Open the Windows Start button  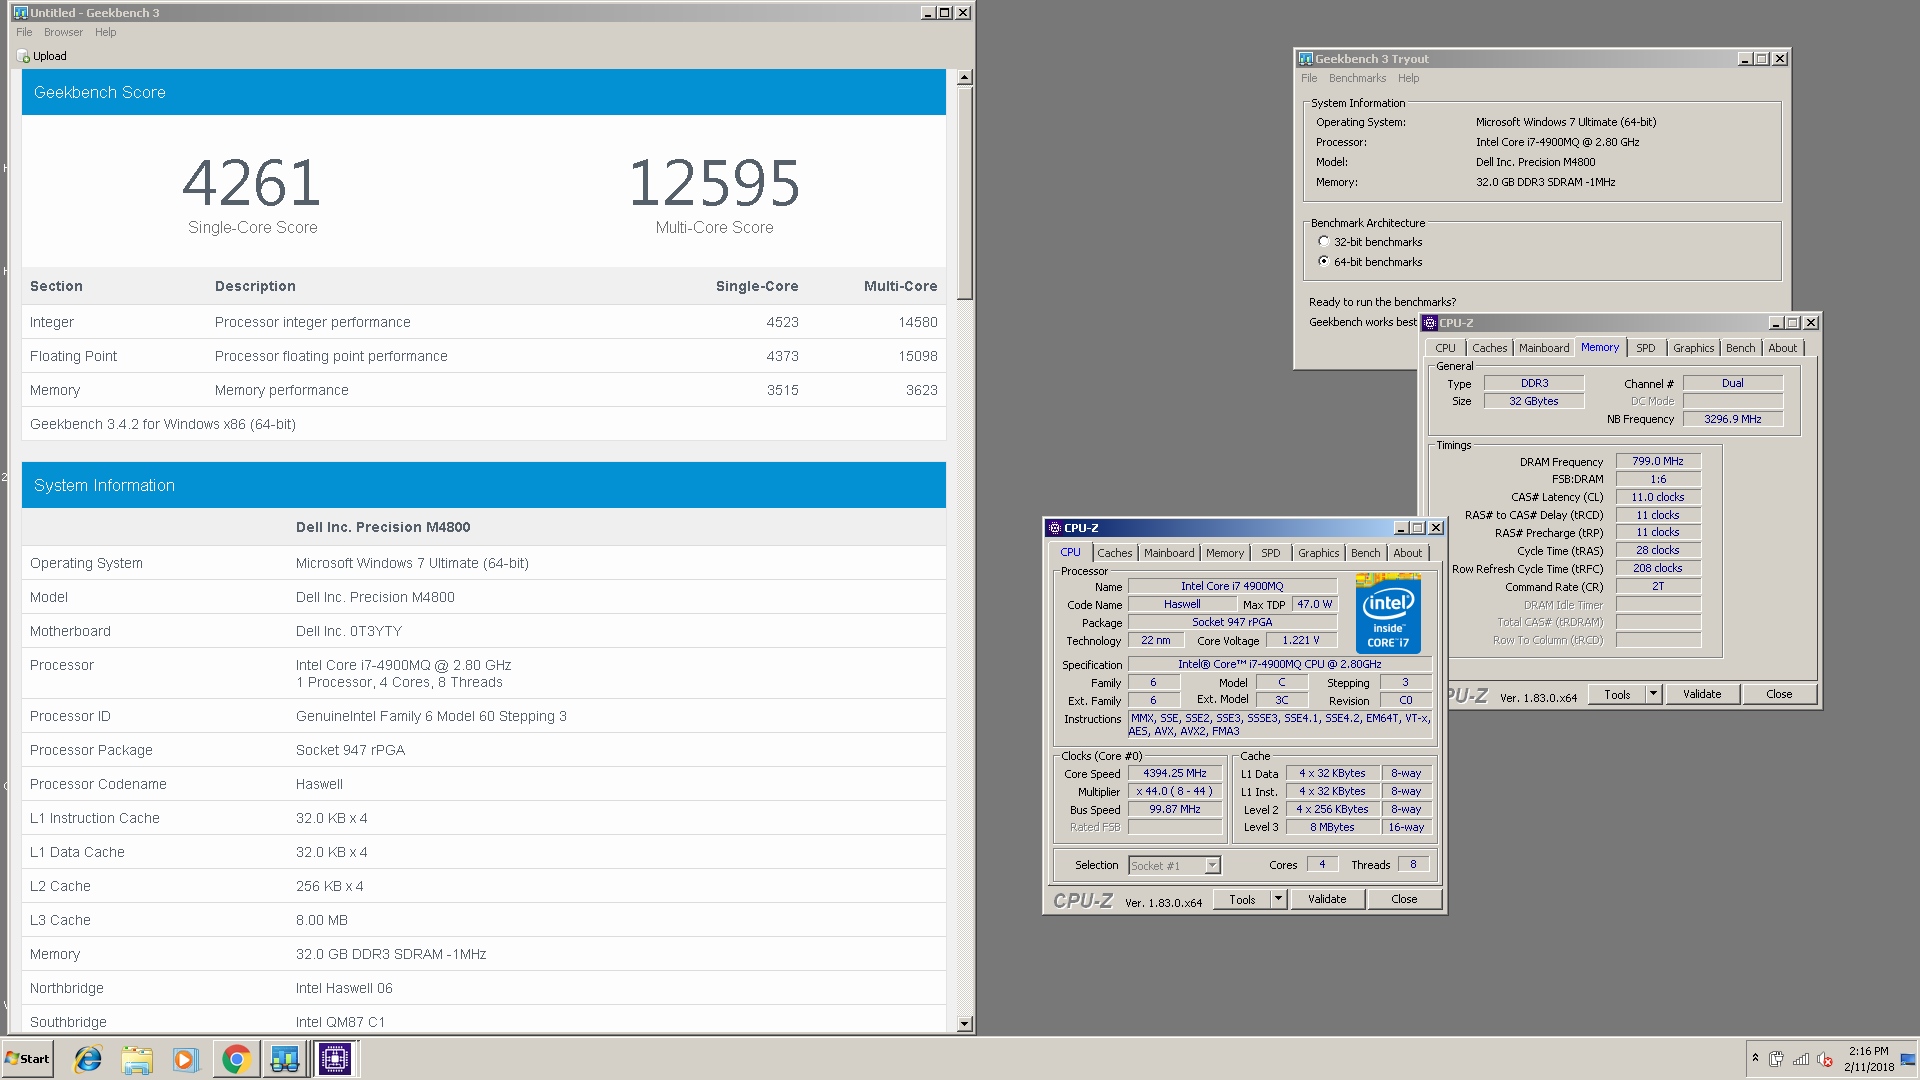point(27,1059)
